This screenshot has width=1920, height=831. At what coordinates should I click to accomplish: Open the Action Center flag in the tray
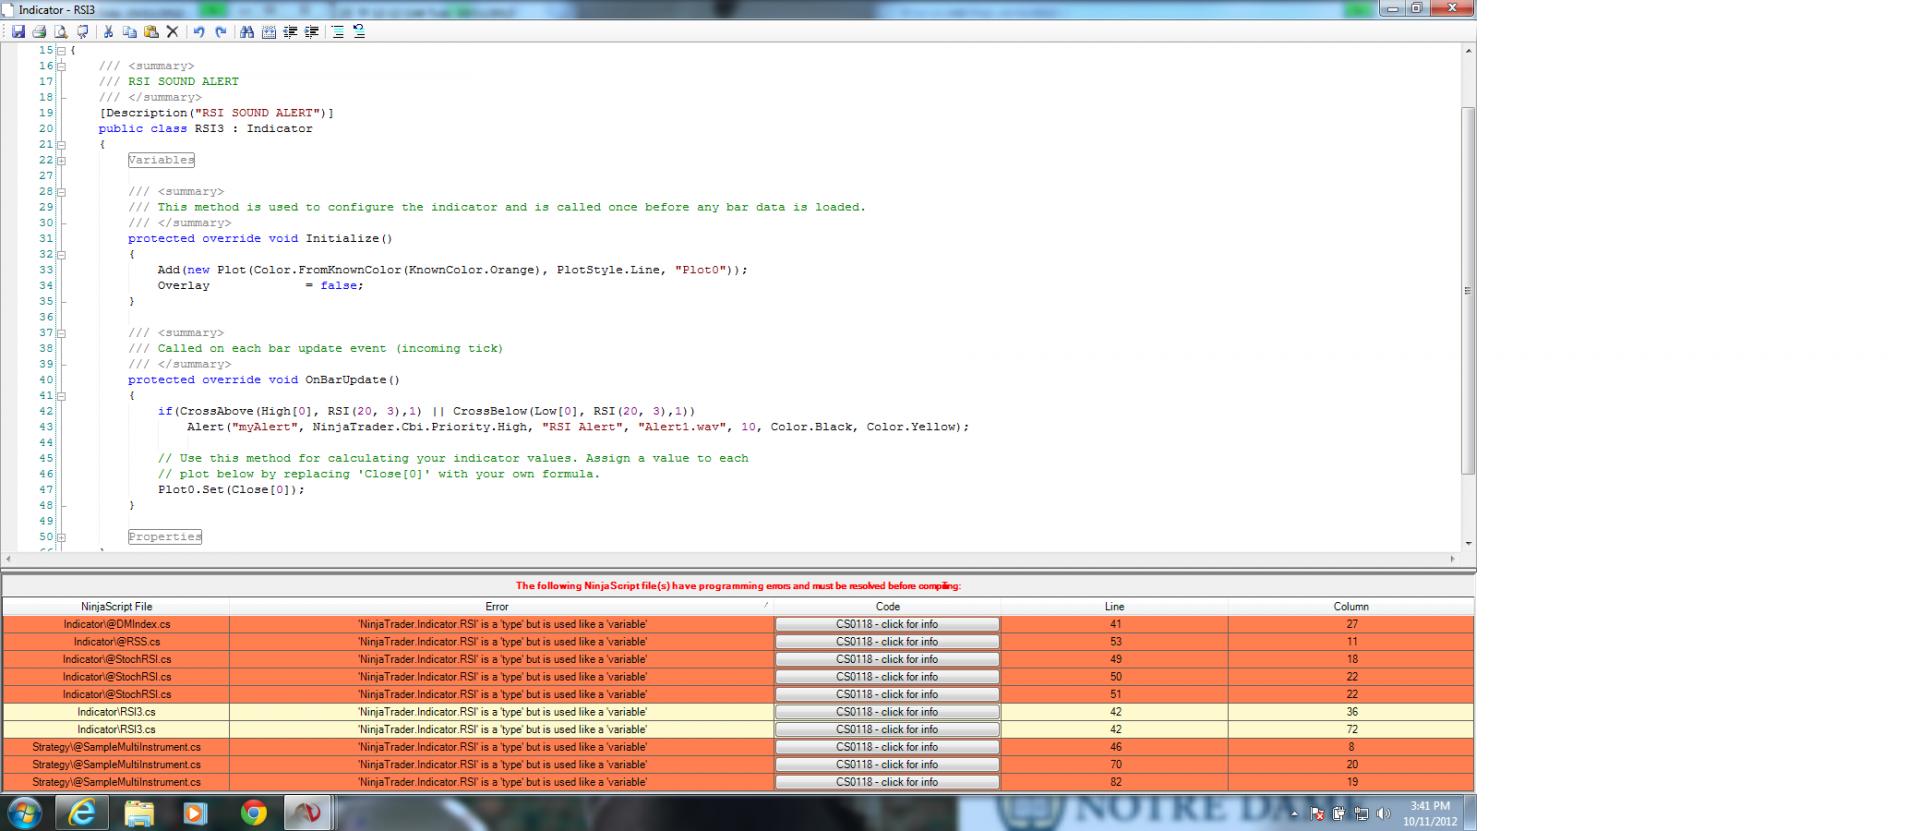(x=1317, y=814)
